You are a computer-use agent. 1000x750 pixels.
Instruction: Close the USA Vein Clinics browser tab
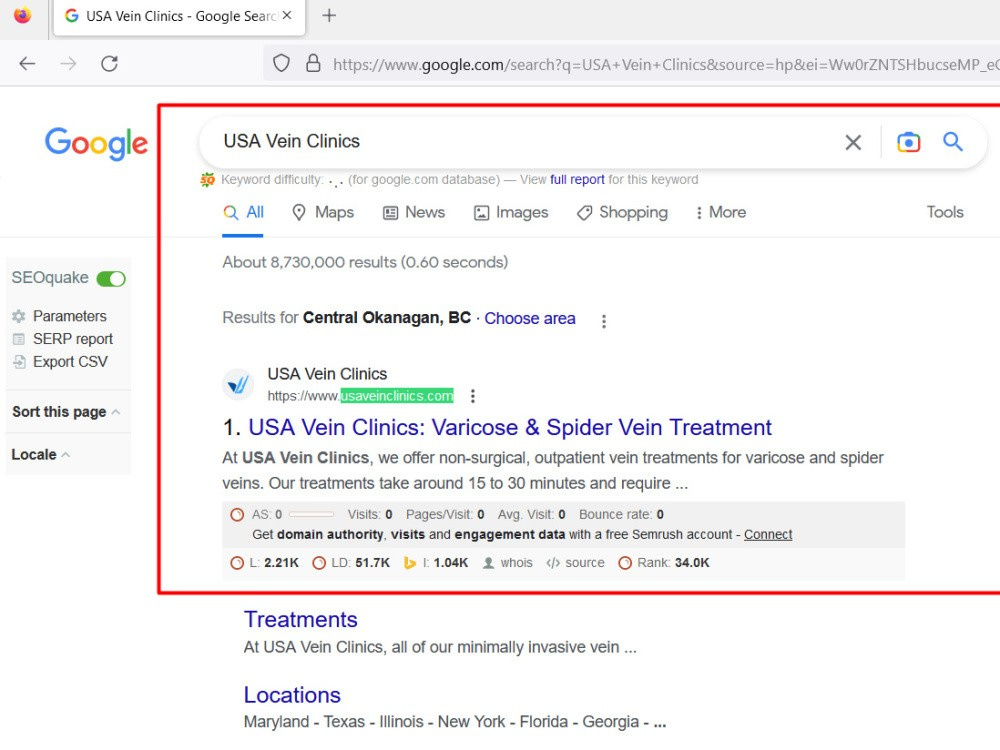pos(287,15)
